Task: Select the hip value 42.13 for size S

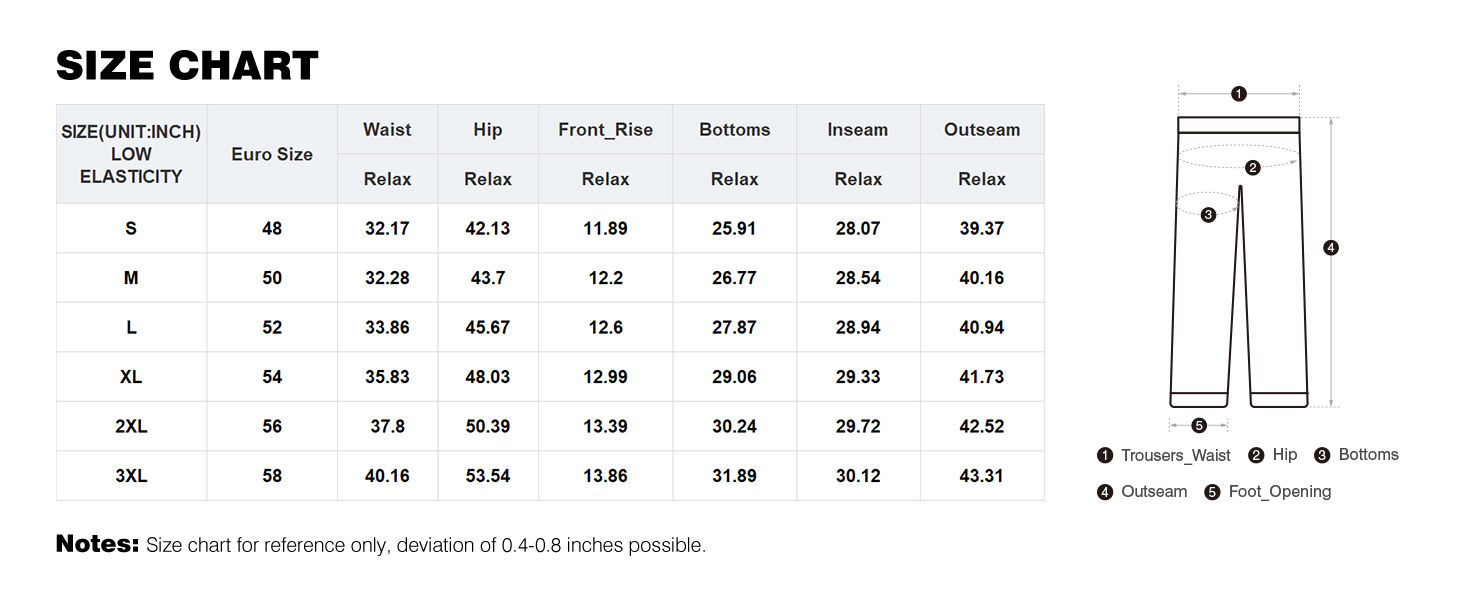Action: pyautogui.click(x=488, y=229)
